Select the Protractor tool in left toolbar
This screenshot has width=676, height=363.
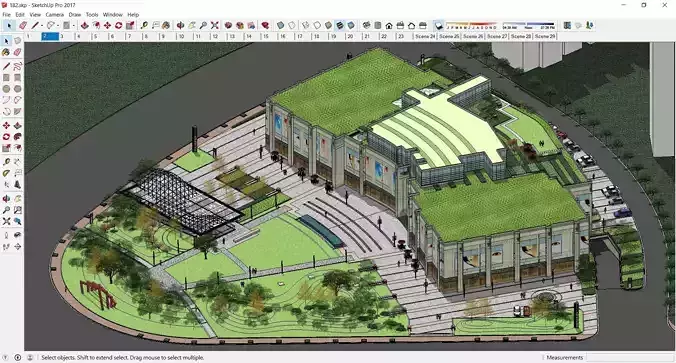coord(6,173)
